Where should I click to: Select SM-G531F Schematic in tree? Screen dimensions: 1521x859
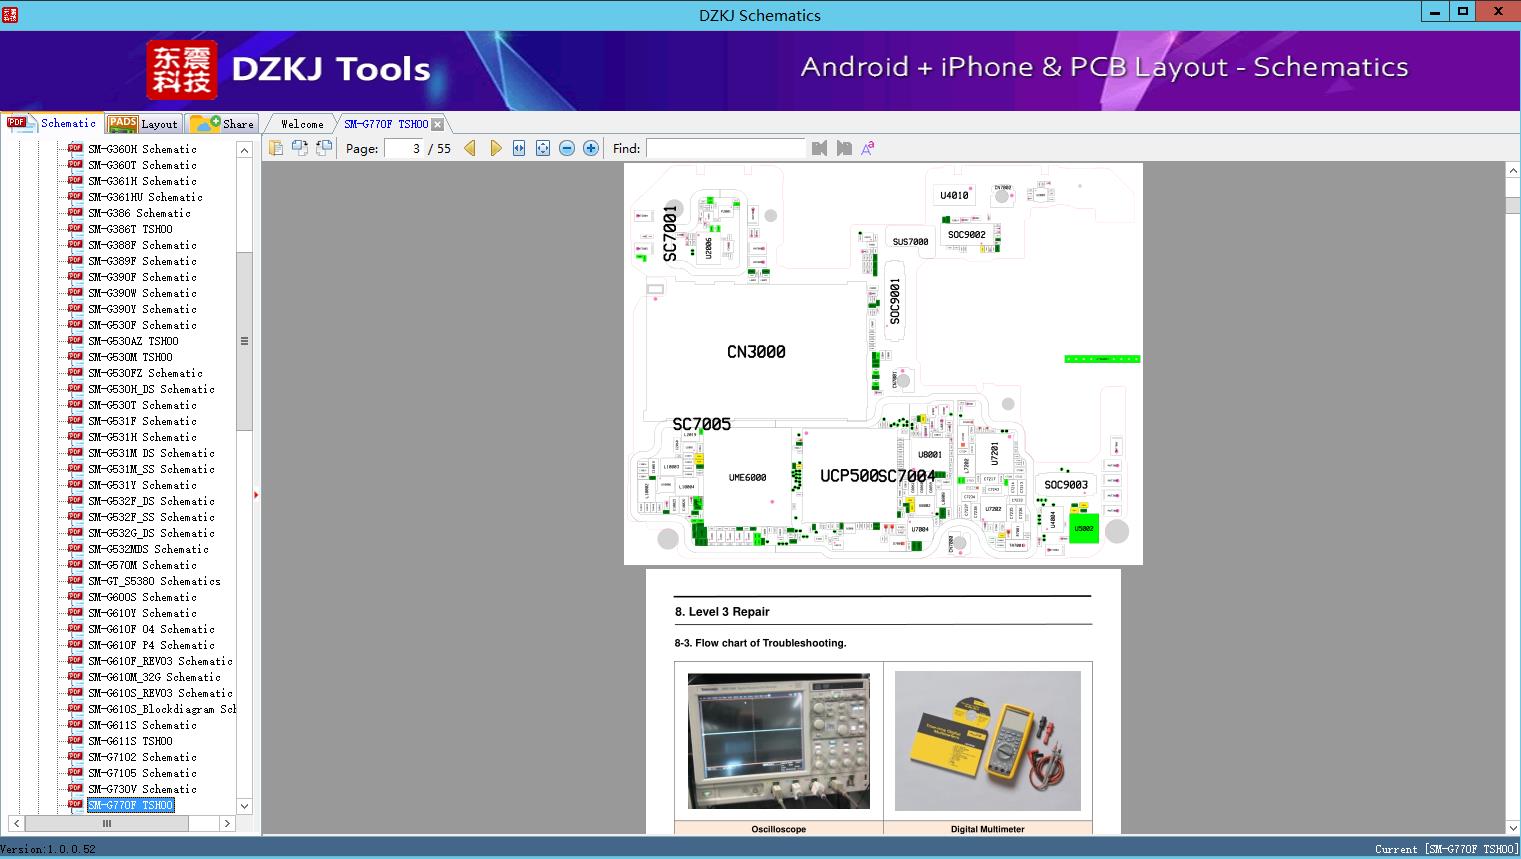(x=142, y=421)
